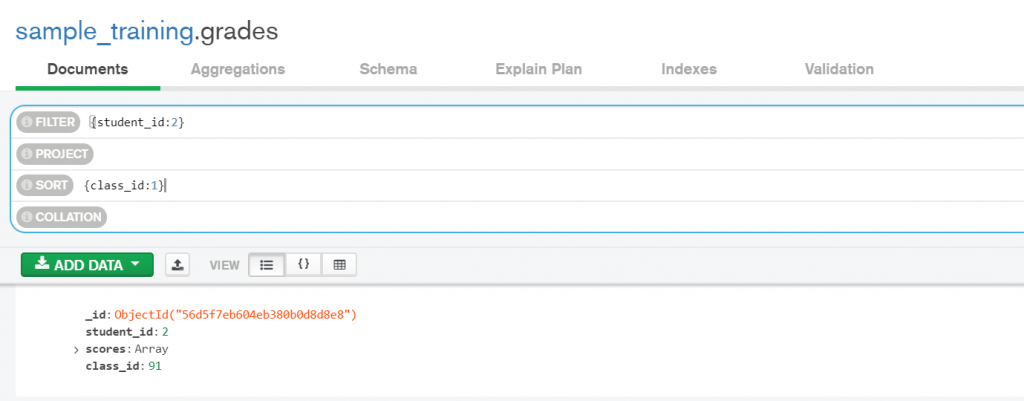Select the Validation tab
This screenshot has height=401, width=1024.
[839, 69]
